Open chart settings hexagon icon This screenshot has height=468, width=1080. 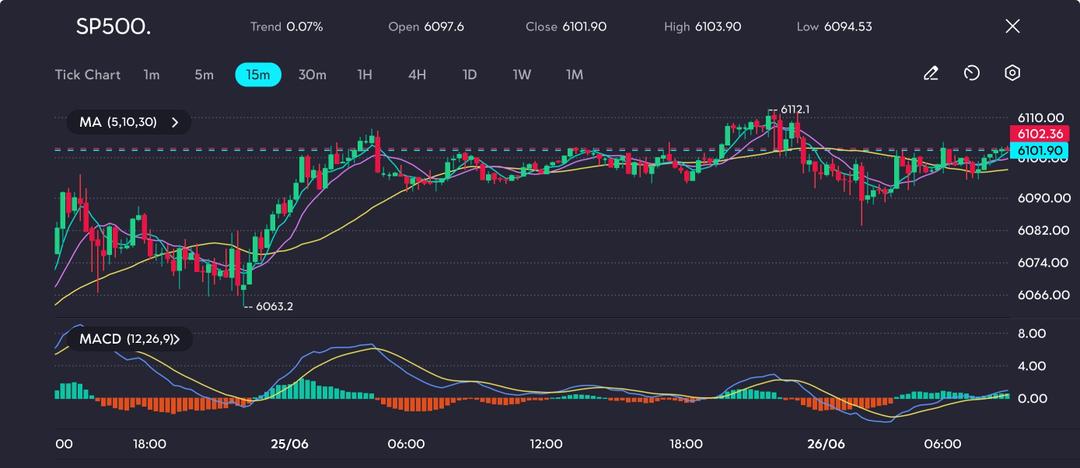1012,74
